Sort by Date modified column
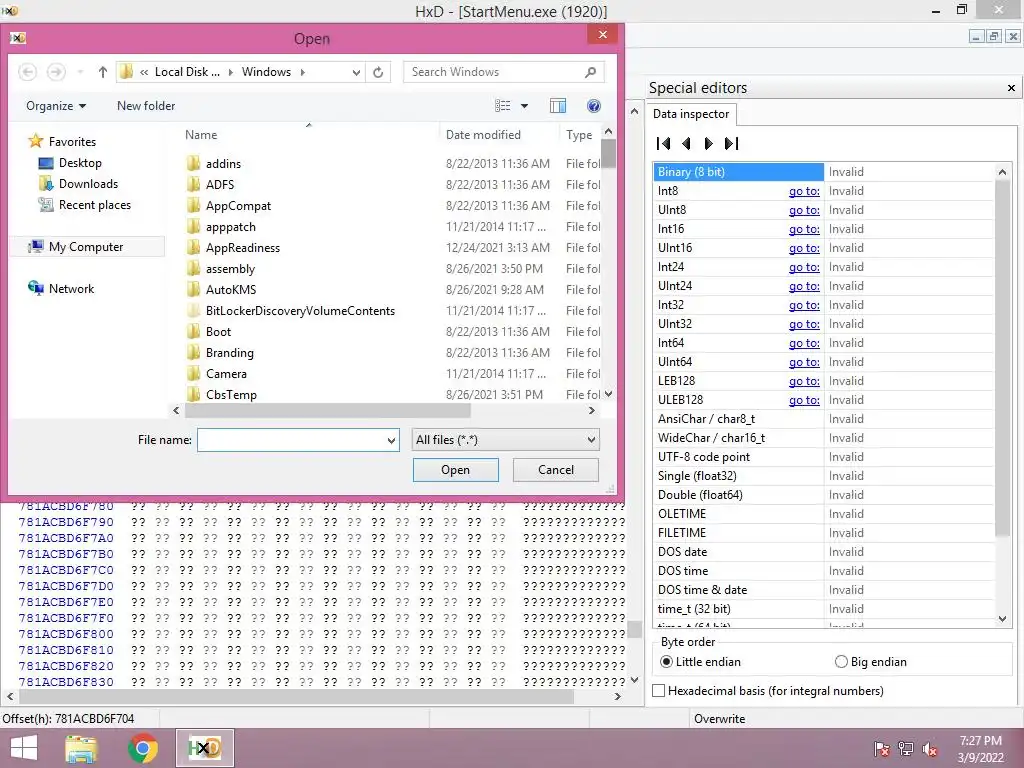 [x=483, y=135]
